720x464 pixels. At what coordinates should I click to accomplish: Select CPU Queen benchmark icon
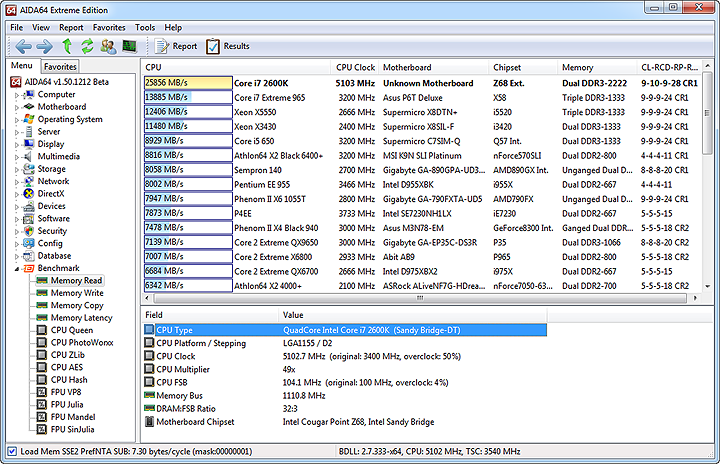42,330
